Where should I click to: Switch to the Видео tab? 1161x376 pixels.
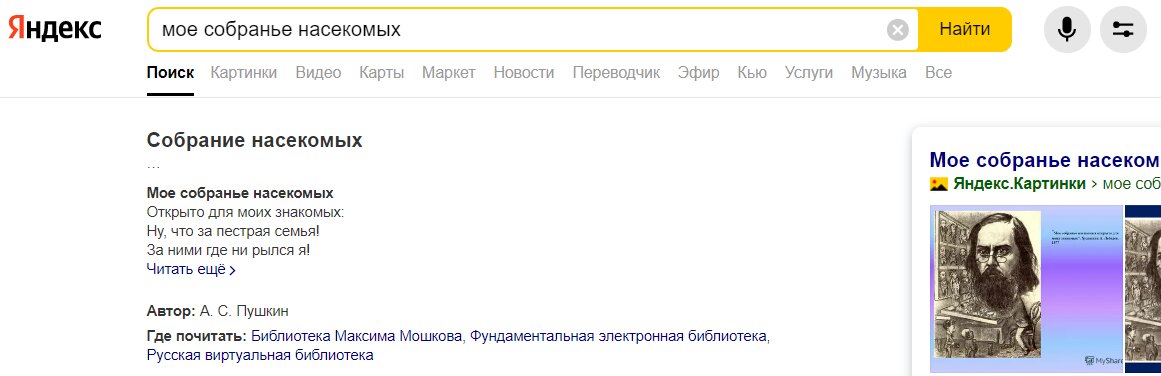pos(318,73)
